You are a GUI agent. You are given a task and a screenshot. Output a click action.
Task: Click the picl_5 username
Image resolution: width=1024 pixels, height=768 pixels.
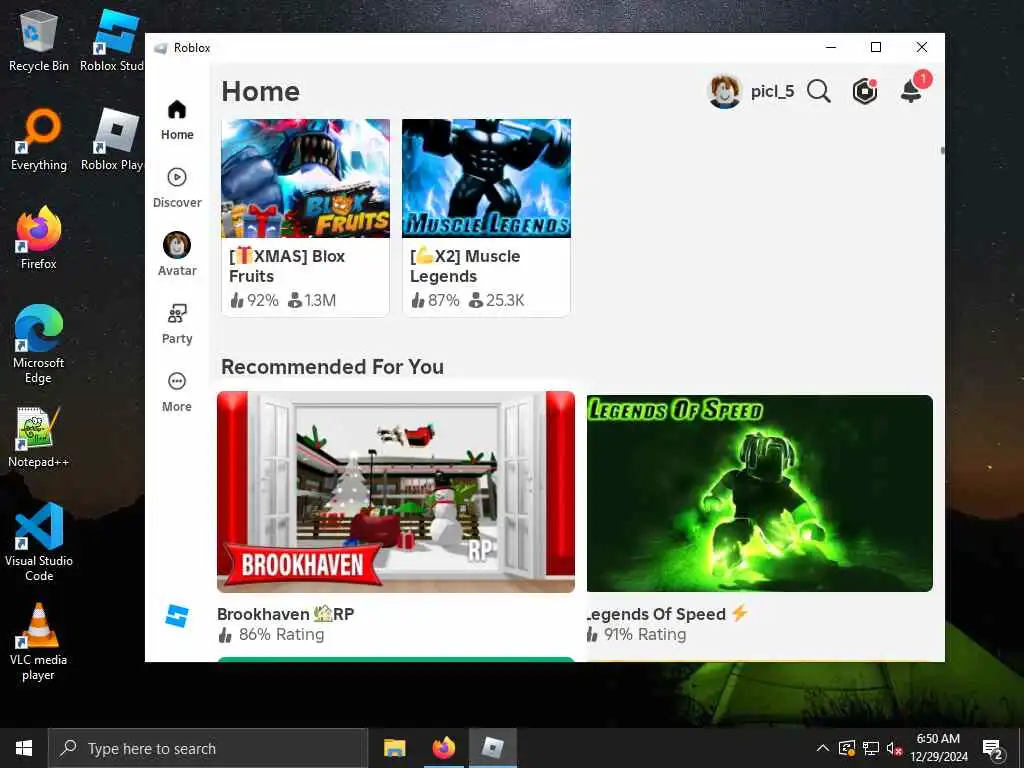pyautogui.click(x=773, y=91)
